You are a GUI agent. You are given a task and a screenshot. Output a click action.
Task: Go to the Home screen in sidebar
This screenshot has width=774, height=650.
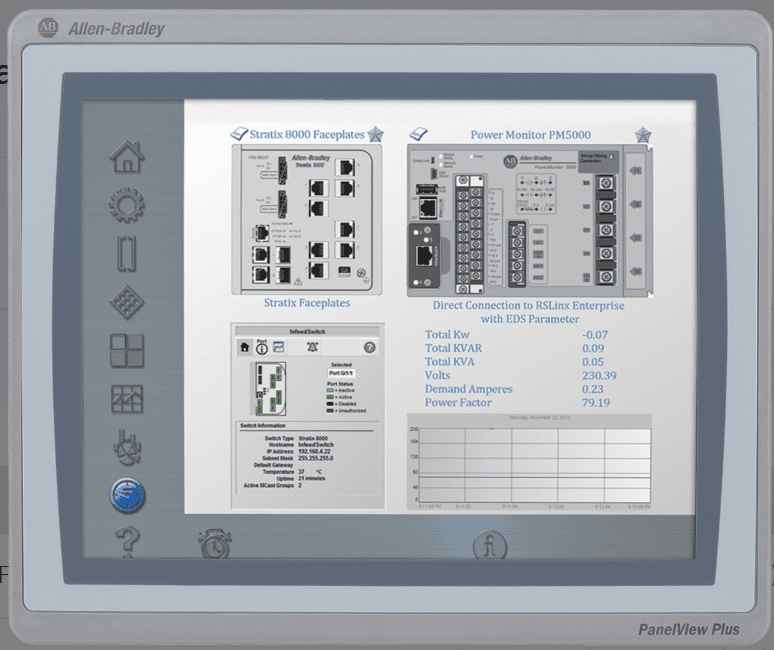click(x=127, y=157)
